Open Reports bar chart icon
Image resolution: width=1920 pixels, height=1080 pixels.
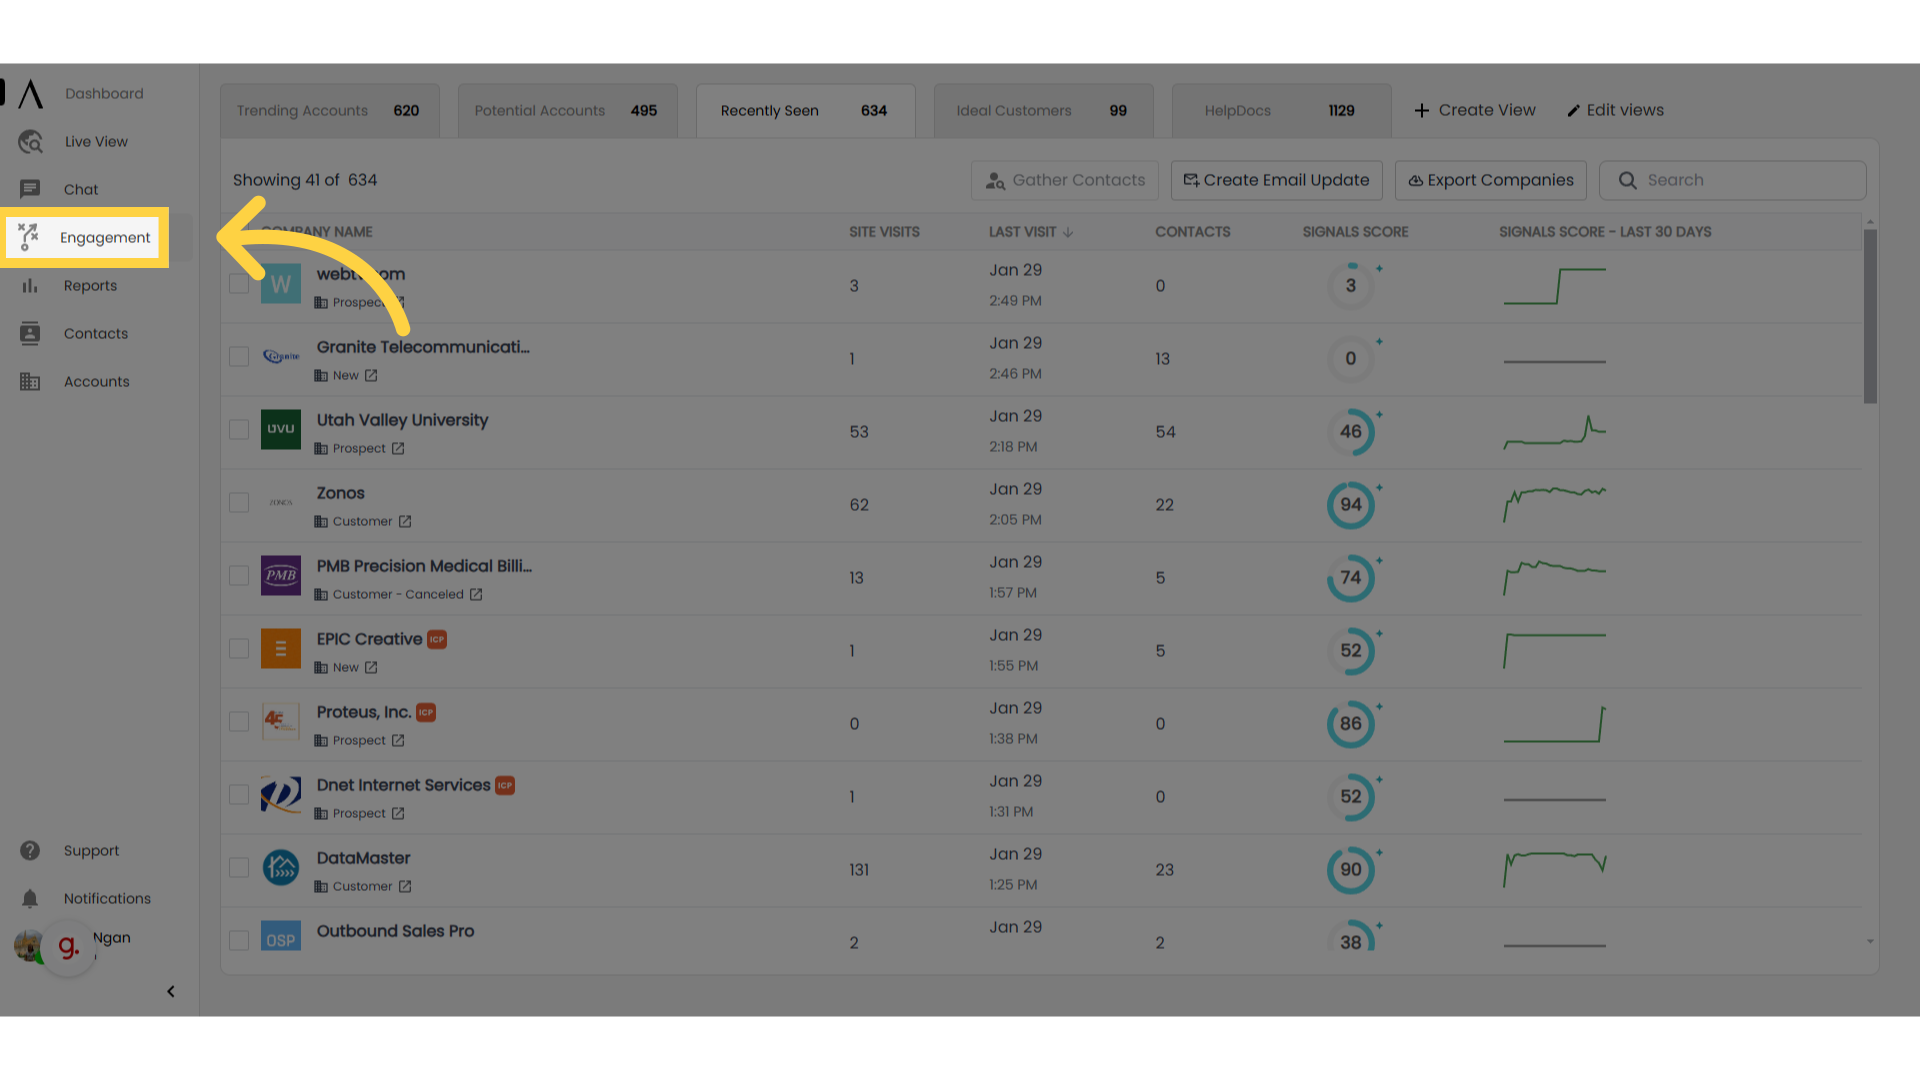pos(30,286)
